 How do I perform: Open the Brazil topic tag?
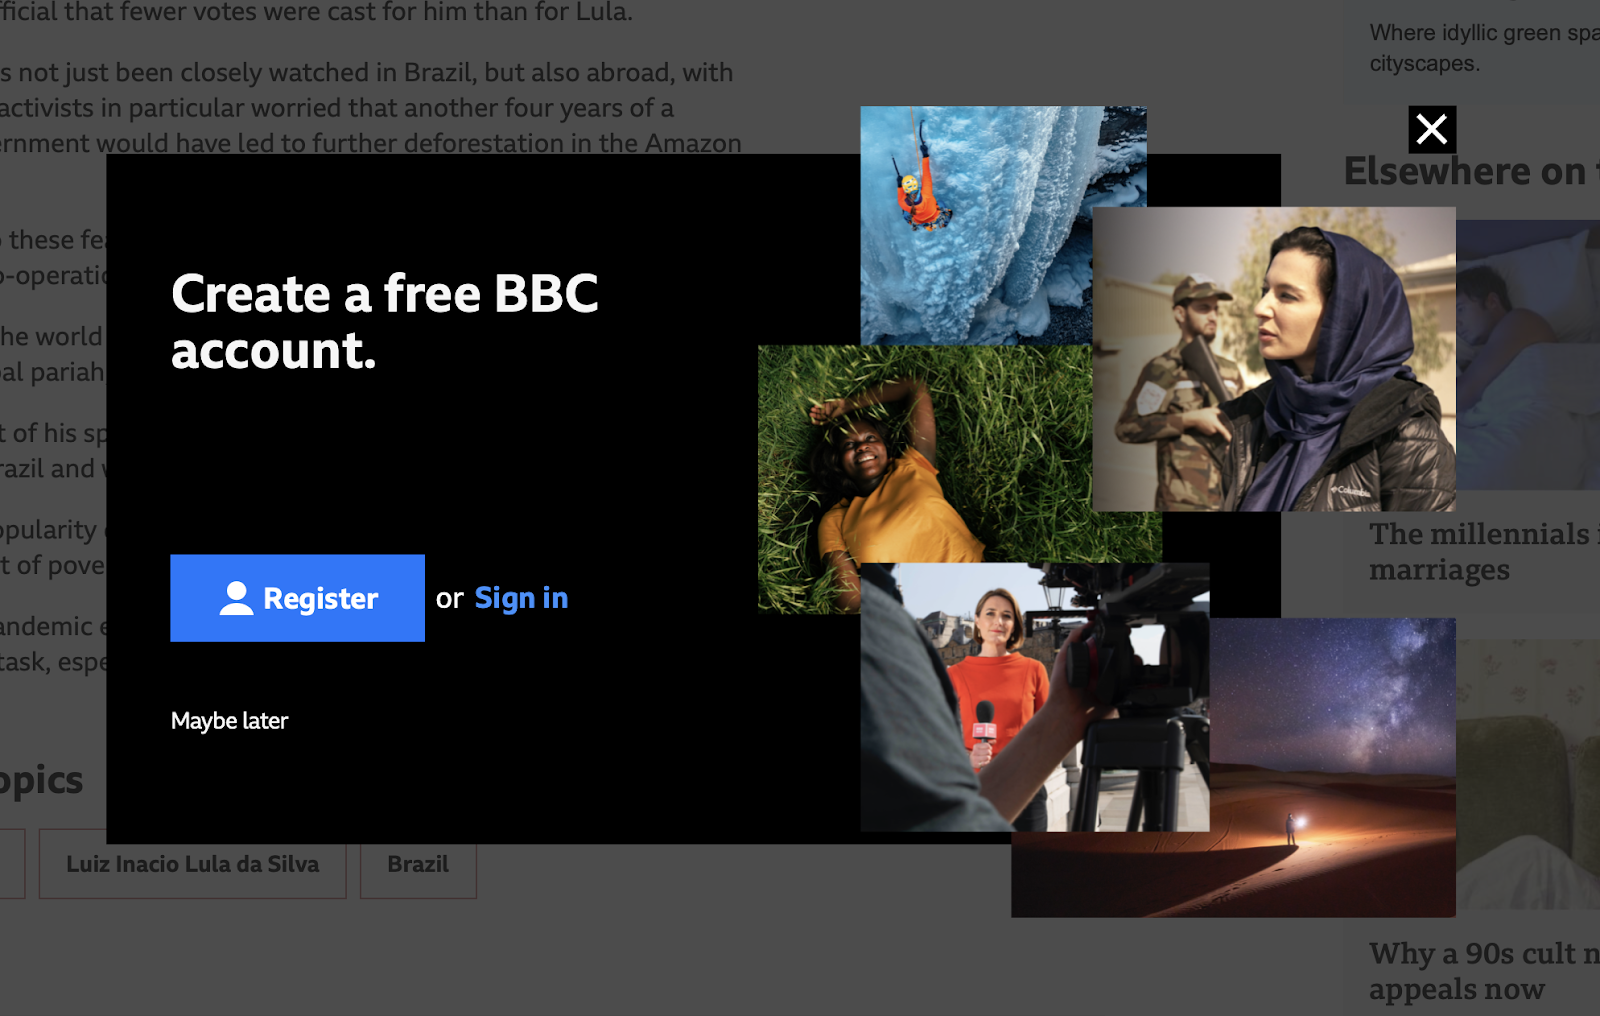(x=418, y=864)
